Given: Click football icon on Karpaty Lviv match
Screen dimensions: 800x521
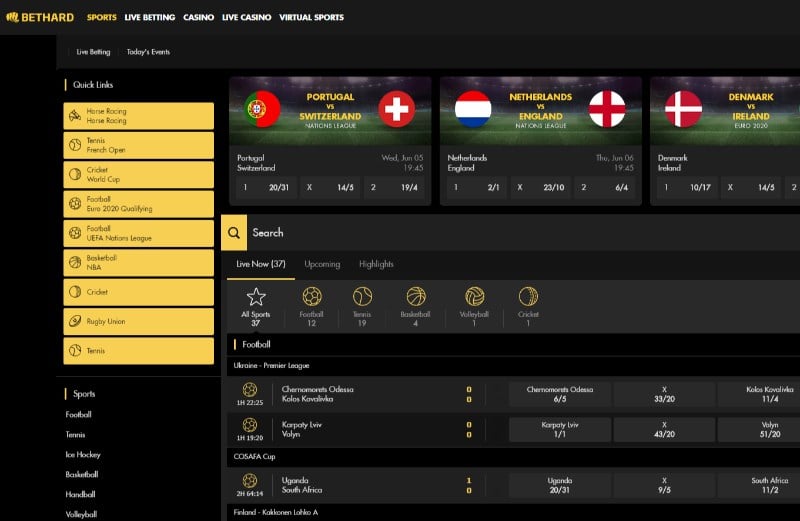Looking at the screenshot, I should click(249, 425).
